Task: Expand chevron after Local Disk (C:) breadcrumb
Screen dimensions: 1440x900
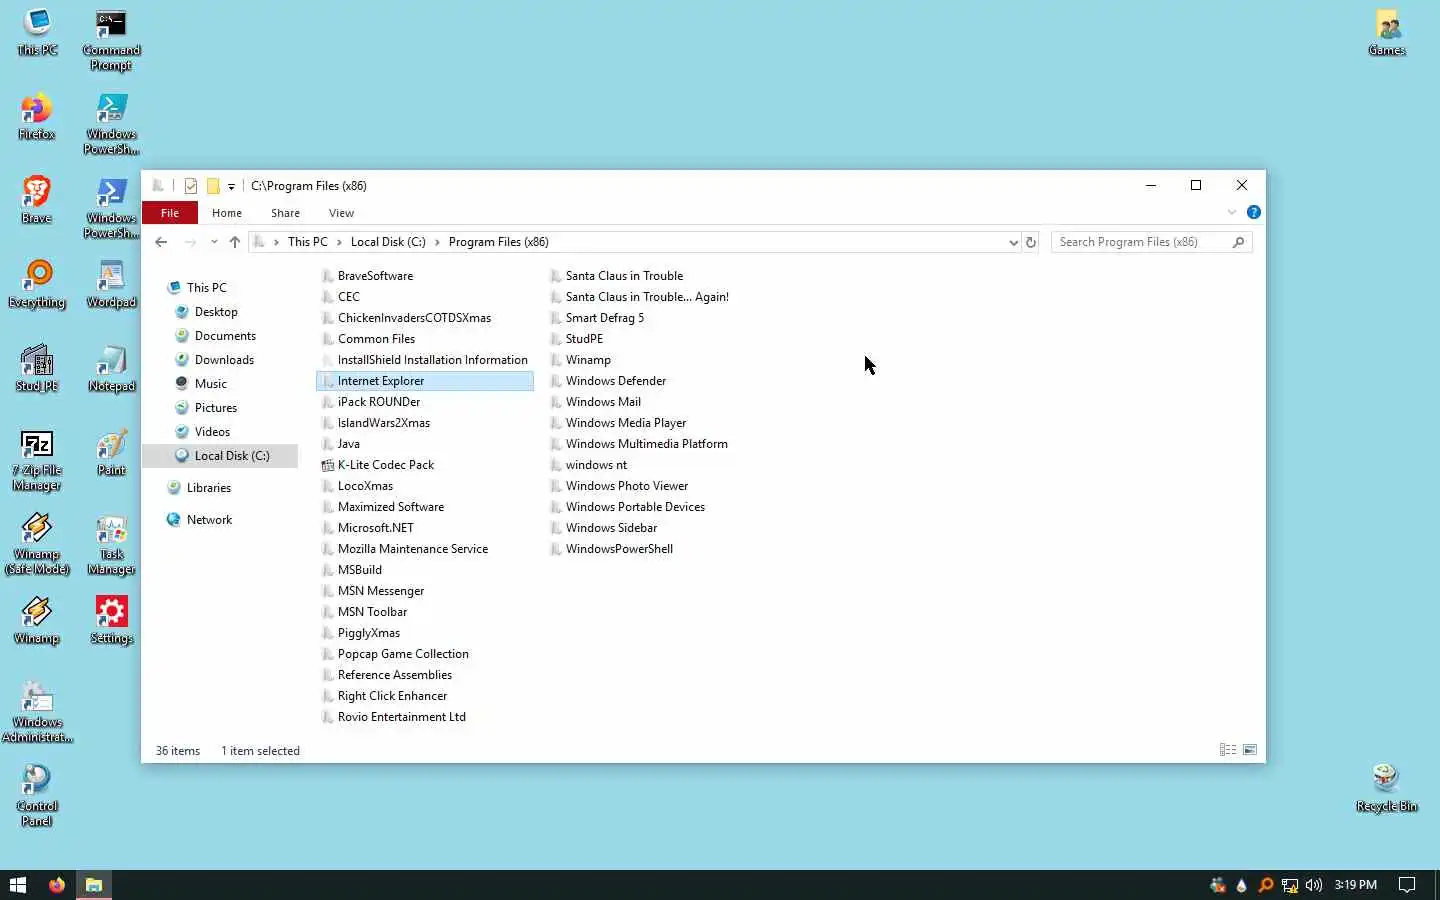Action: point(437,242)
